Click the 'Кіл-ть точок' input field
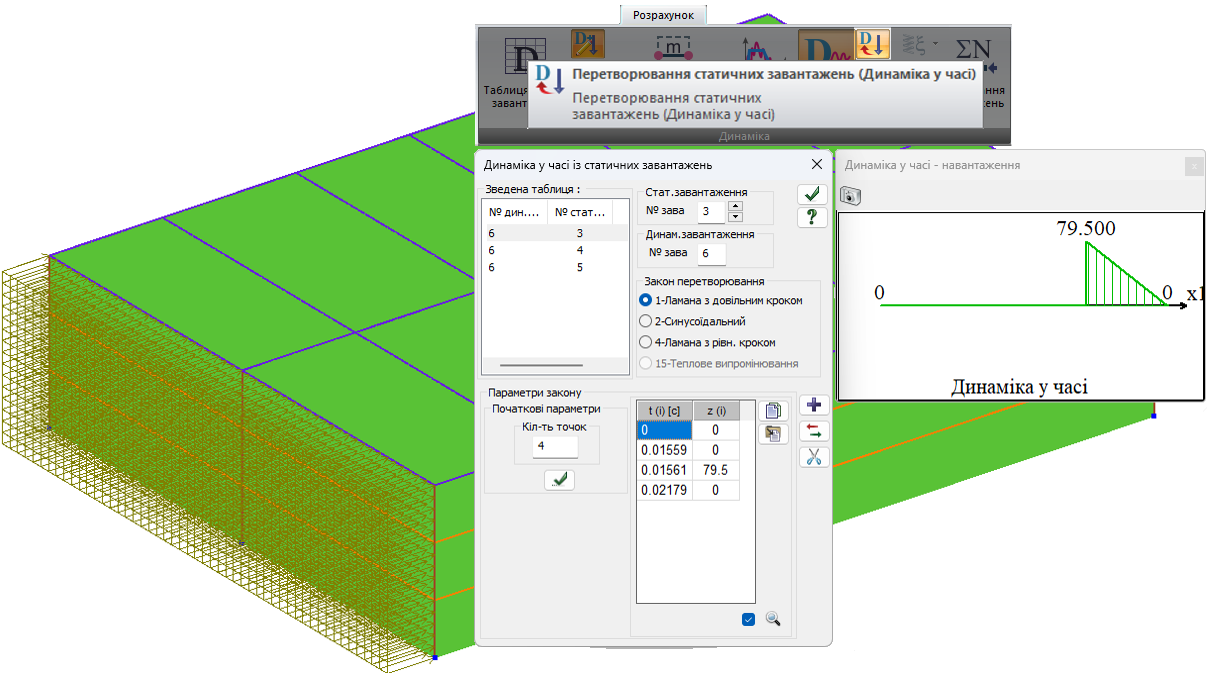 [547, 446]
